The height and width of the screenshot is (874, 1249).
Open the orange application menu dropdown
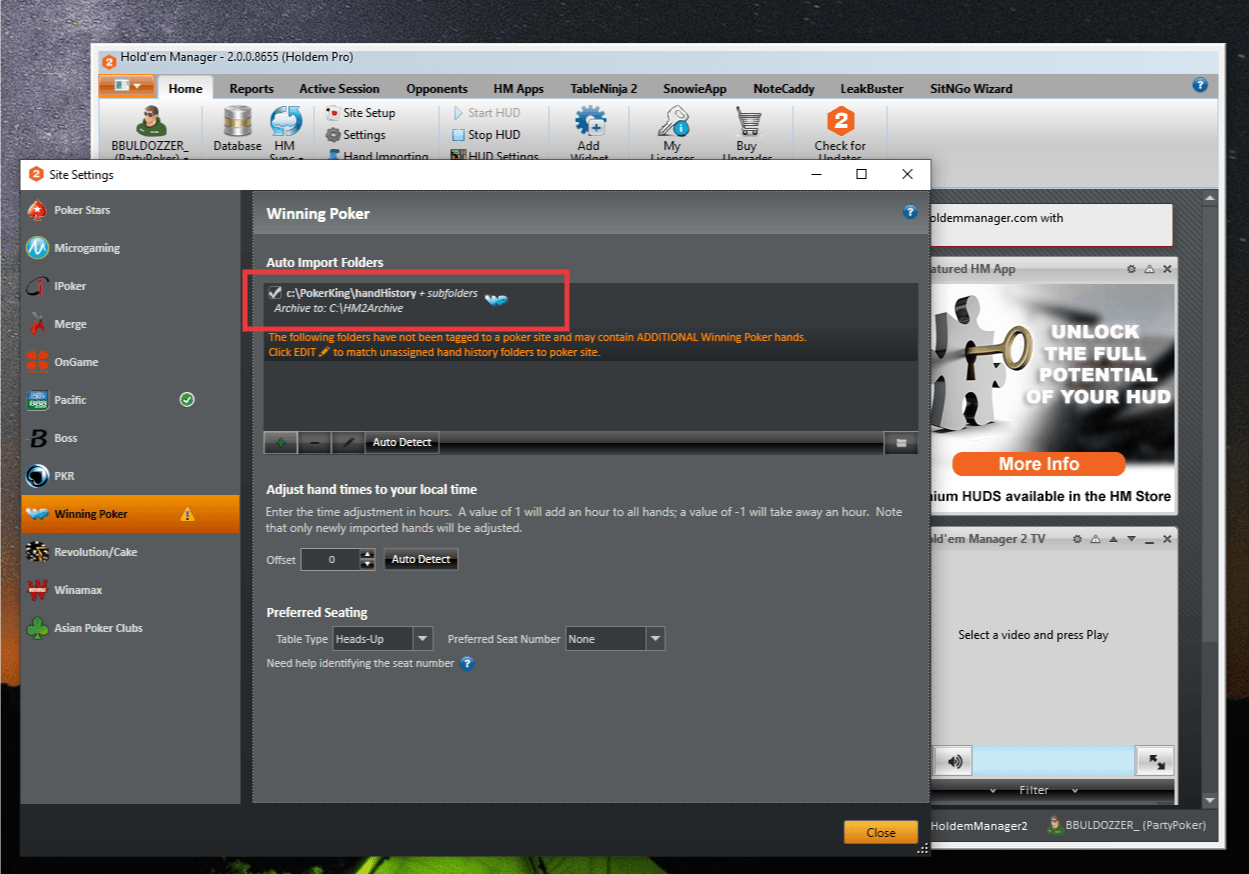pyautogui.click(x=126, y=86)
